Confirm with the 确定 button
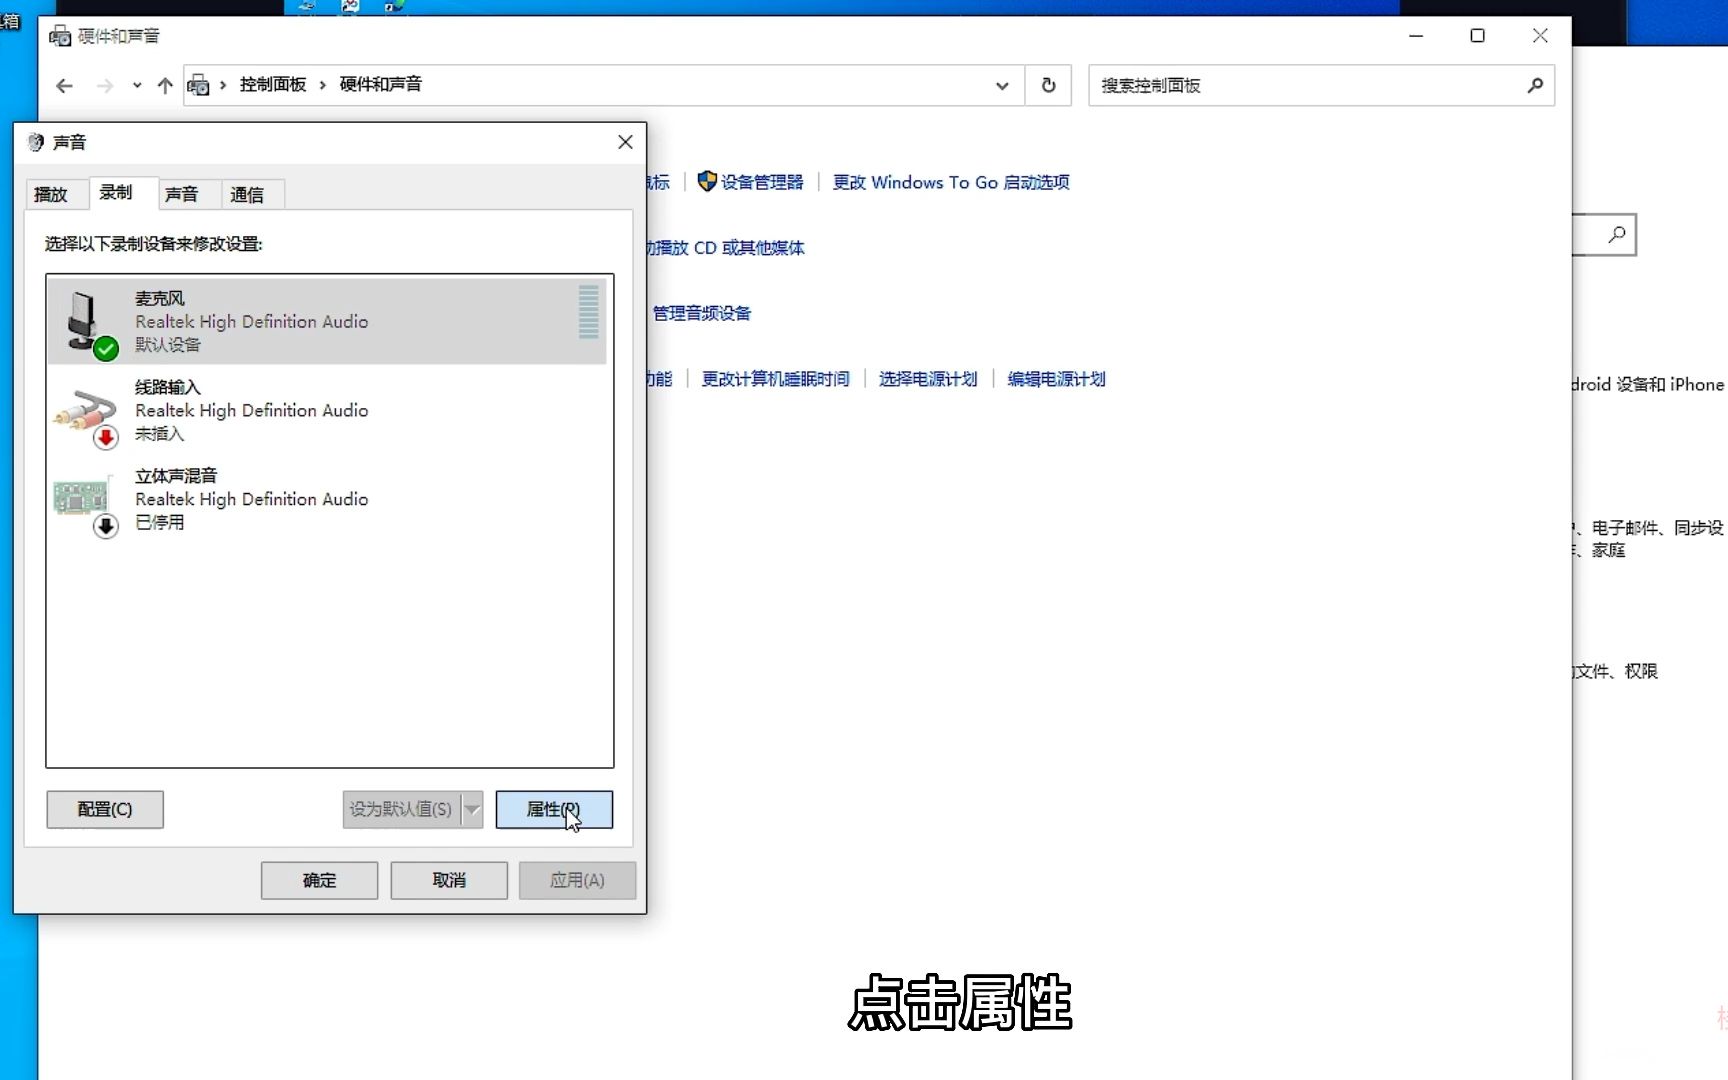 (x=319, y=880)
